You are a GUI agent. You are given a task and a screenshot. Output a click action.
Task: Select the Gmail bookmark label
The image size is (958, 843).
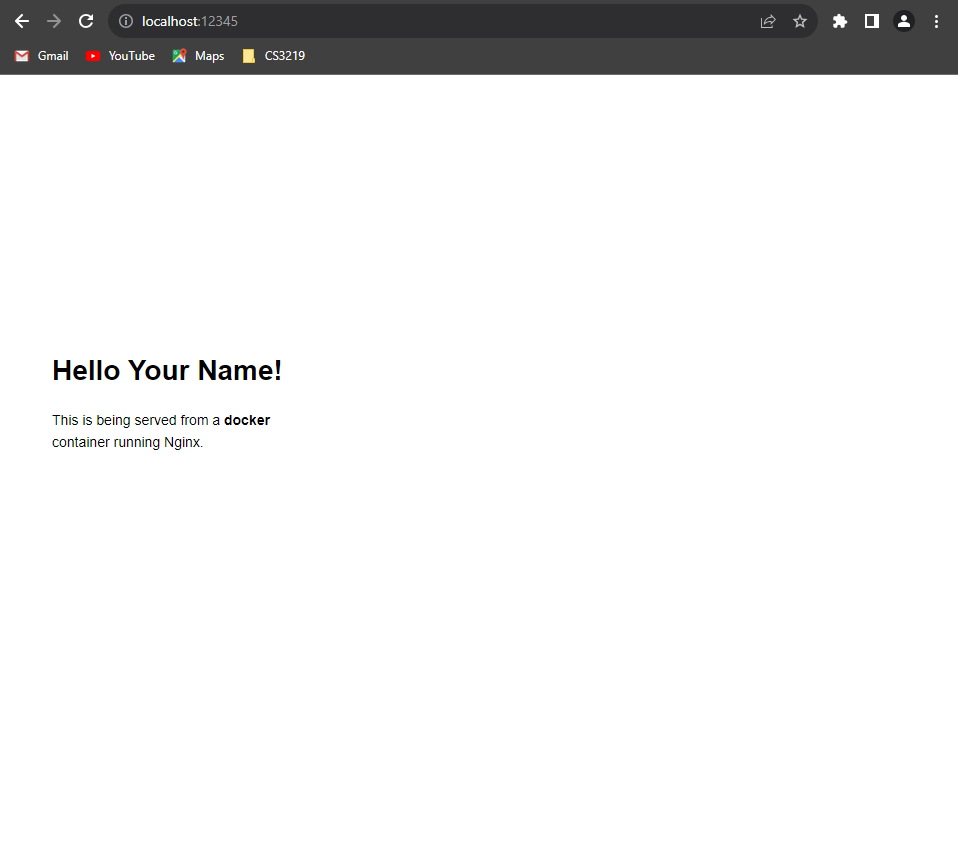point(53,56)
